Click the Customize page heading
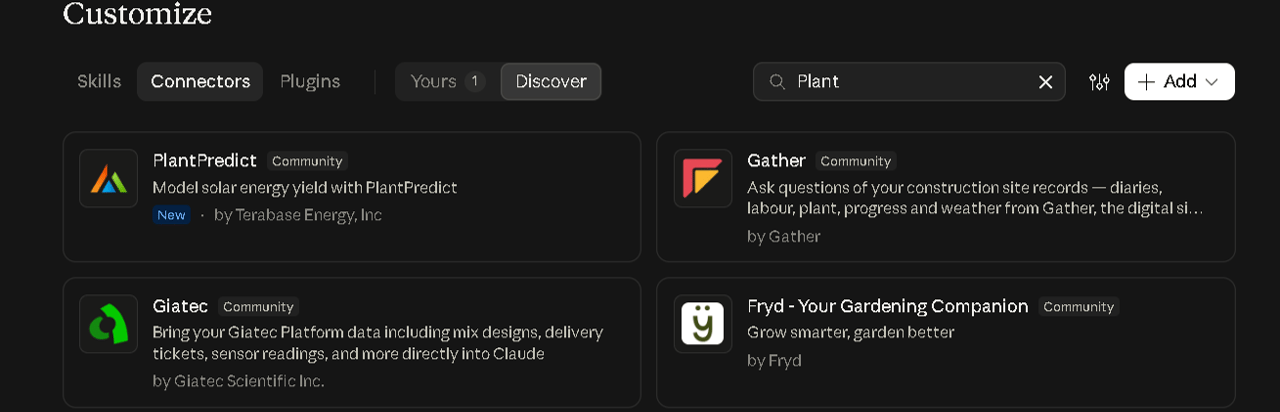 coord(137,14)
